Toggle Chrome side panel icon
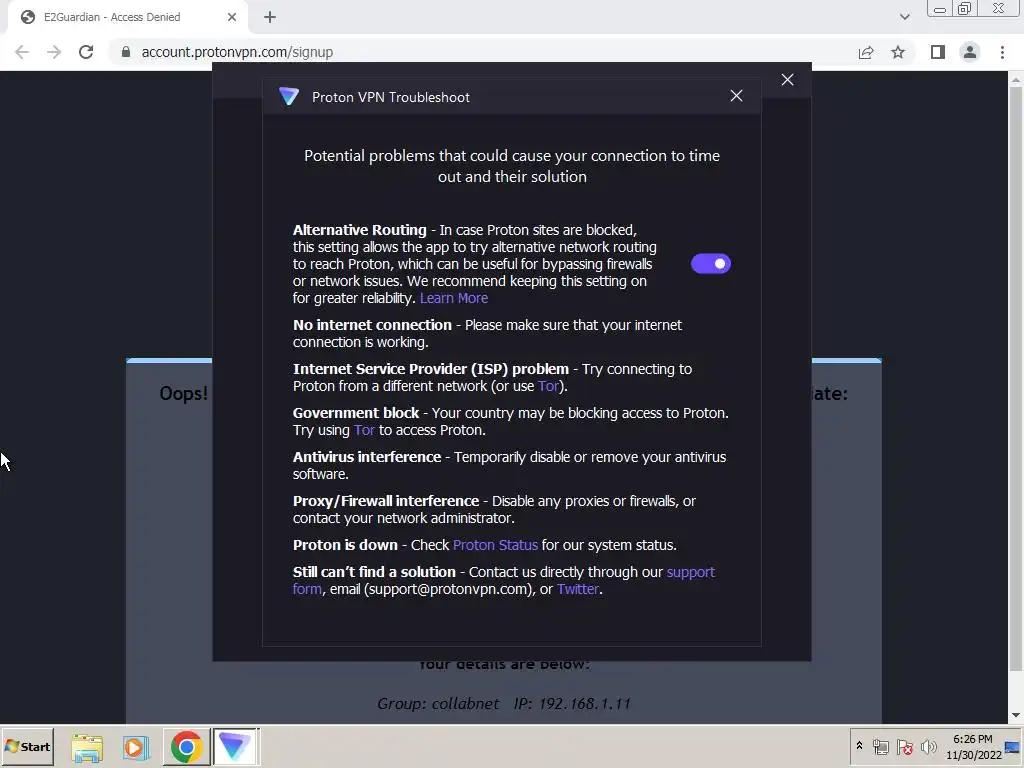 tap(938, 52)
